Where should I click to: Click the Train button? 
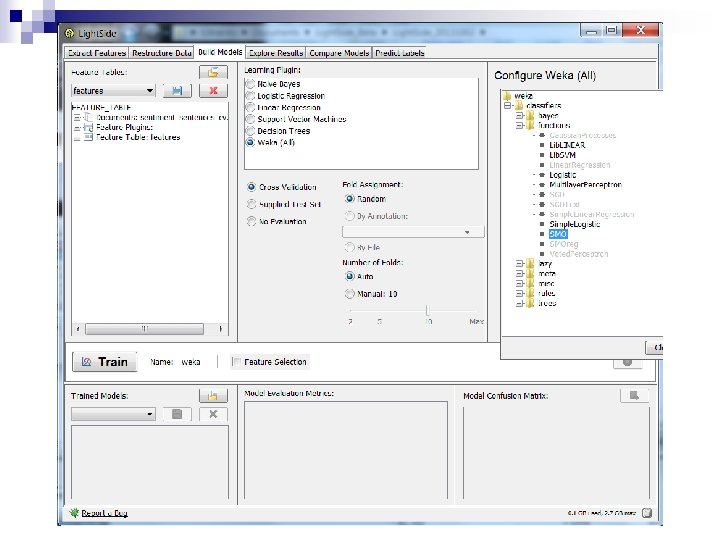pos(105,362)
